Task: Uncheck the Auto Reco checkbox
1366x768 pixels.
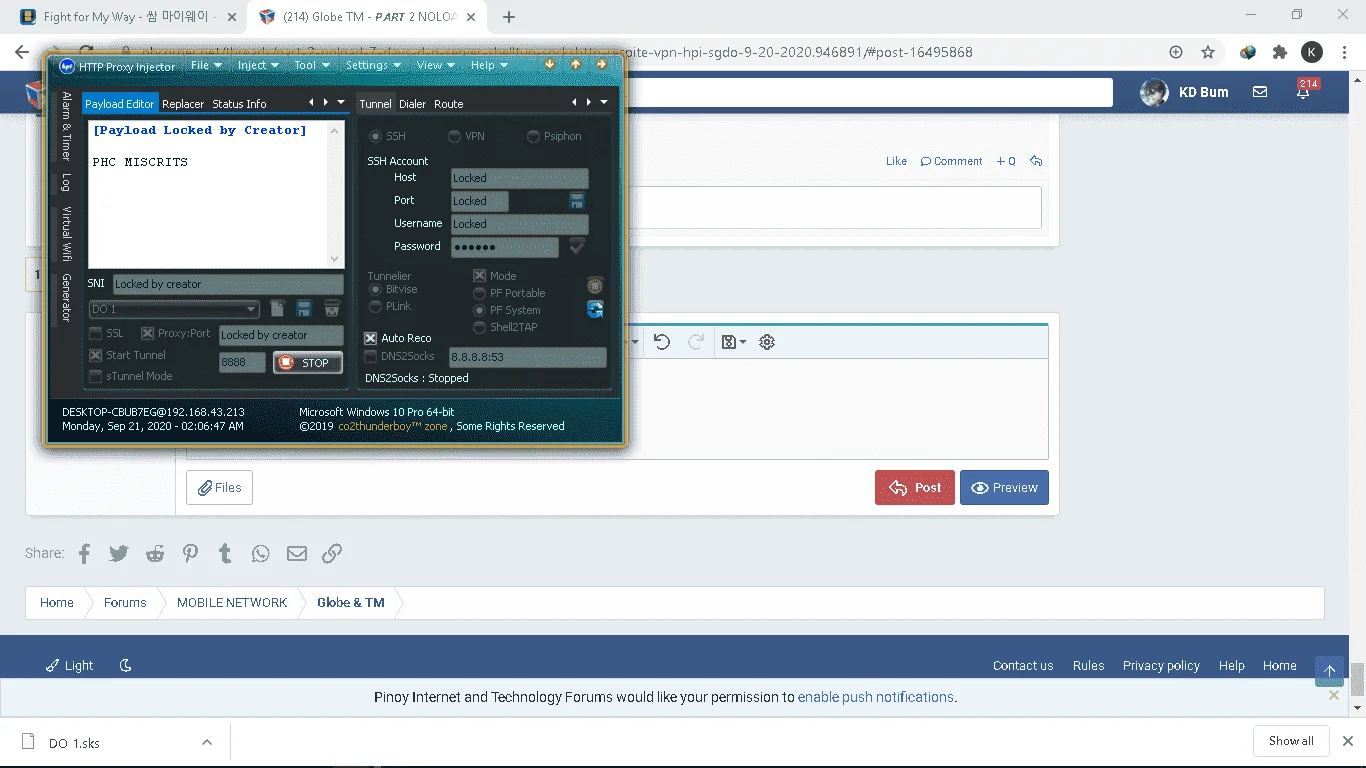Action: point(370,338)
